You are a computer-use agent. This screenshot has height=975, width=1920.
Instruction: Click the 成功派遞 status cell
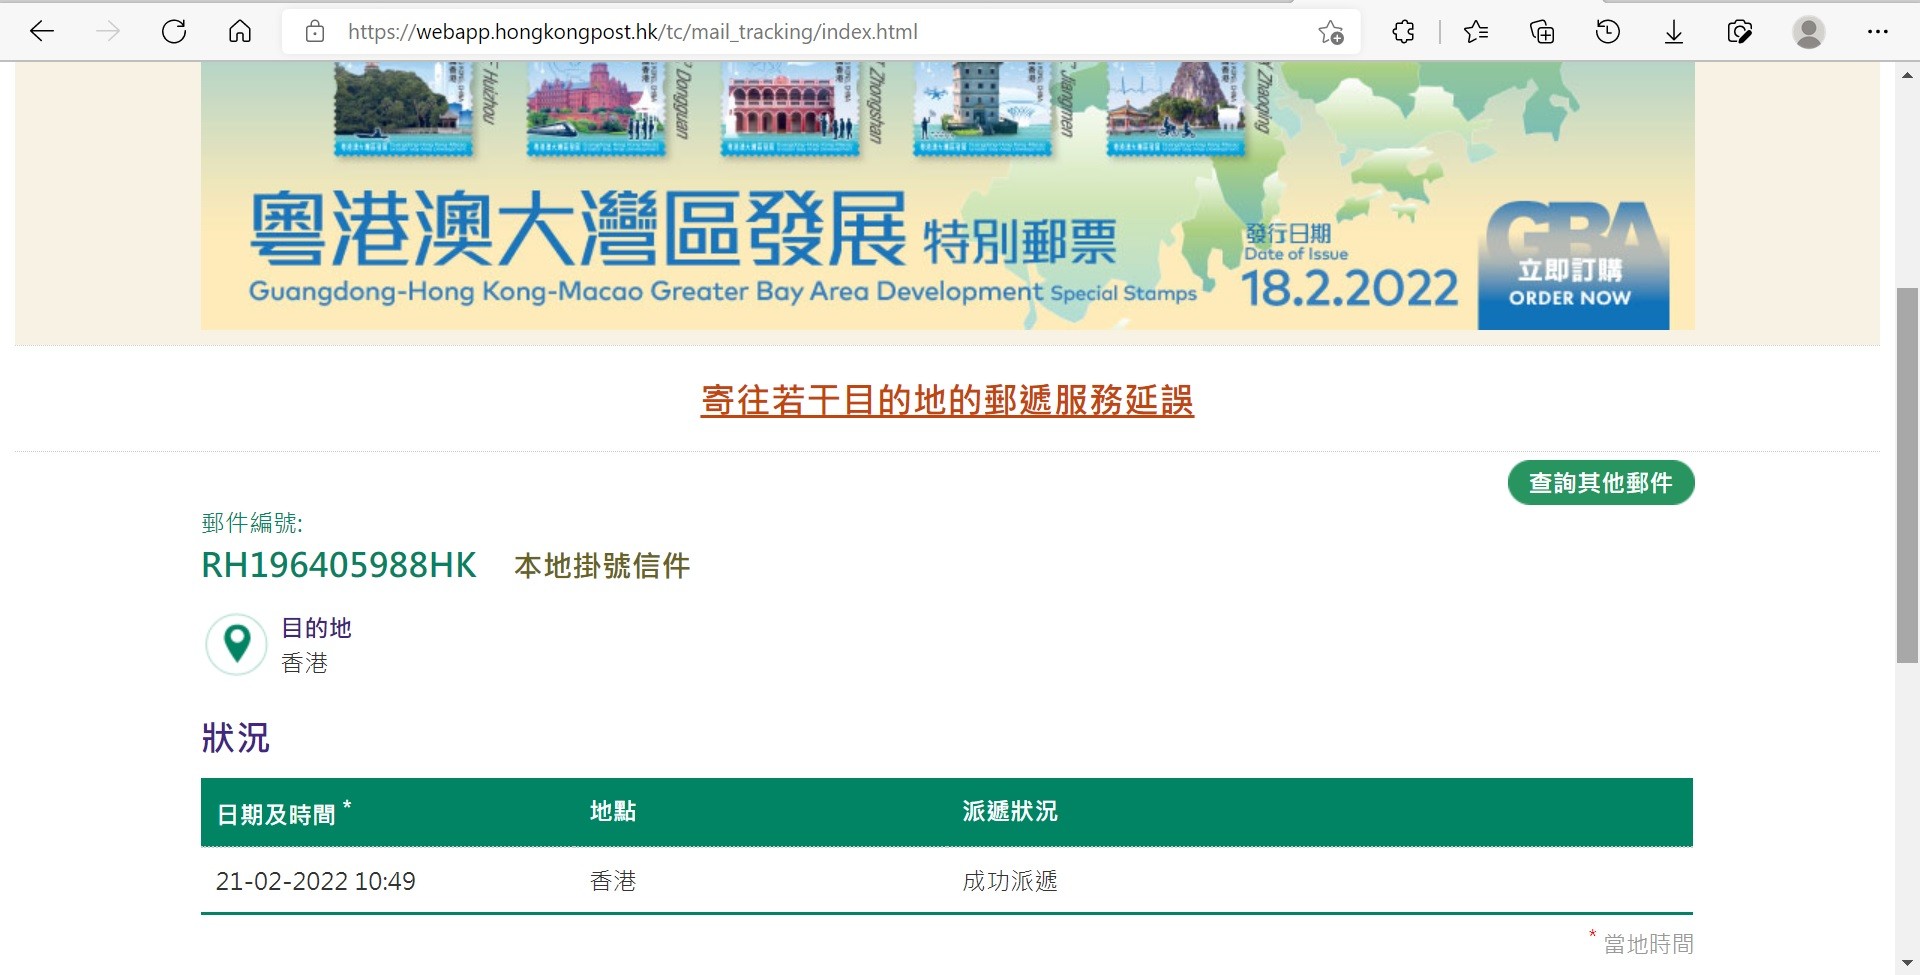coord(1010,881)
